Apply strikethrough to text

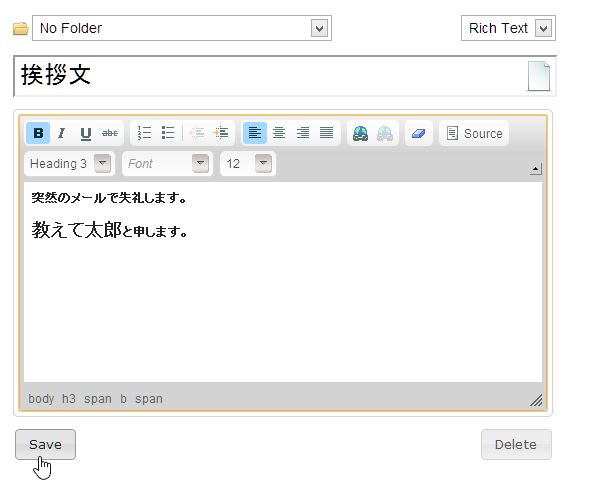tap(110, 133)
